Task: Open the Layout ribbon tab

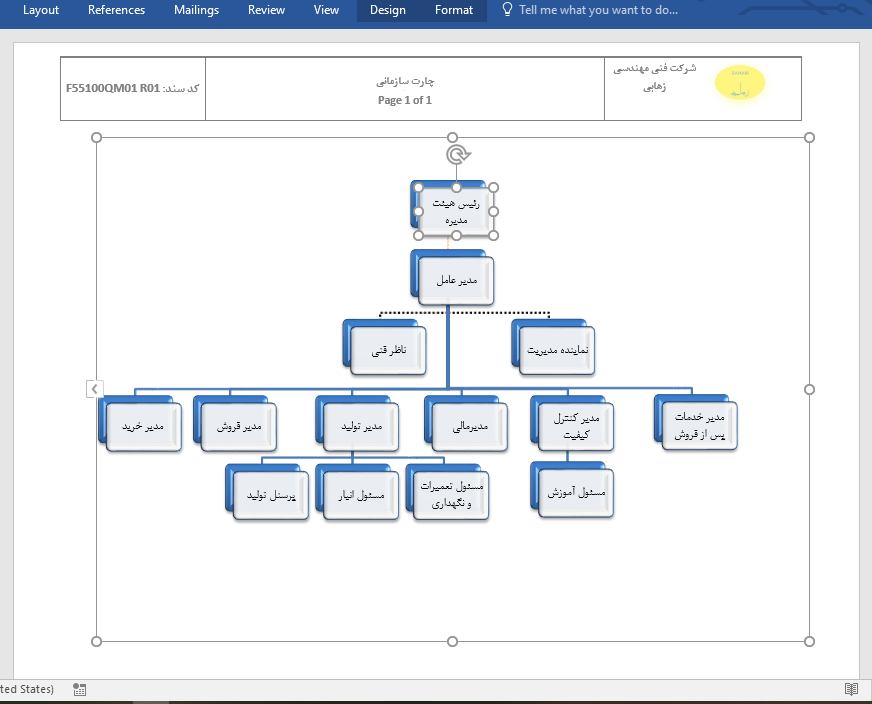Action: [41, 10]
